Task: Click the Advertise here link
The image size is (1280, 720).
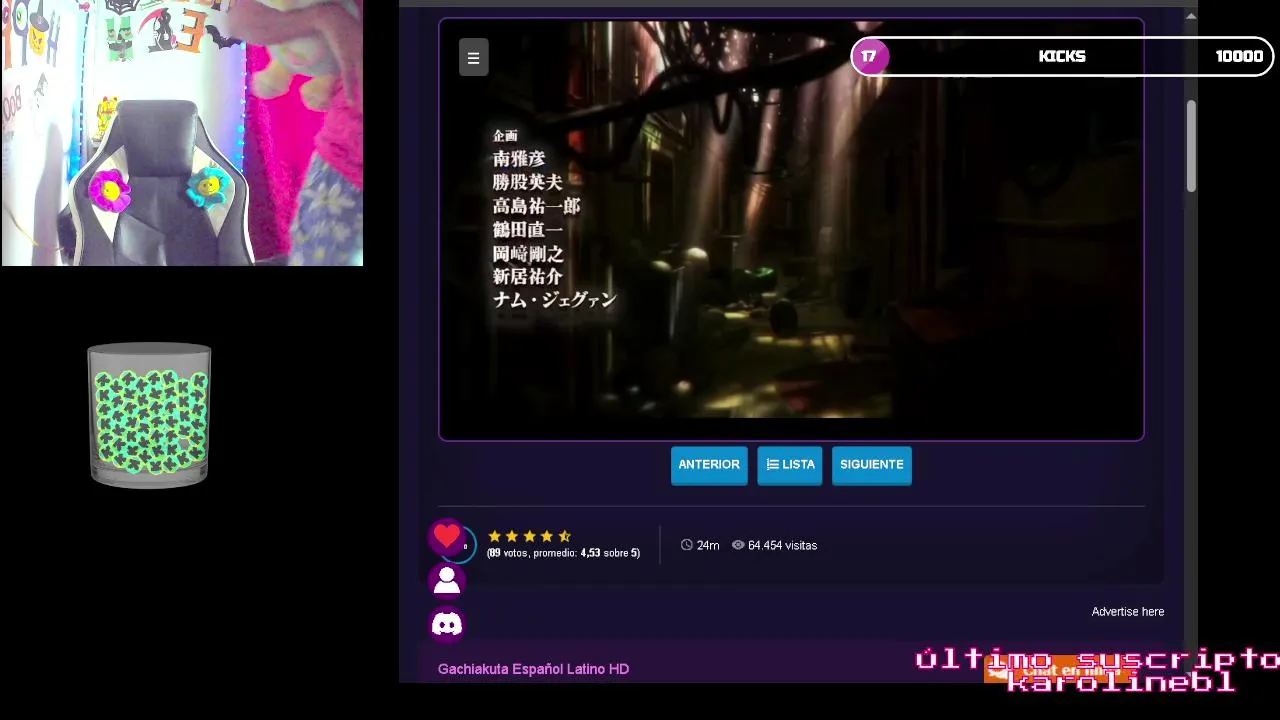Action: (x=1128, y=612)
